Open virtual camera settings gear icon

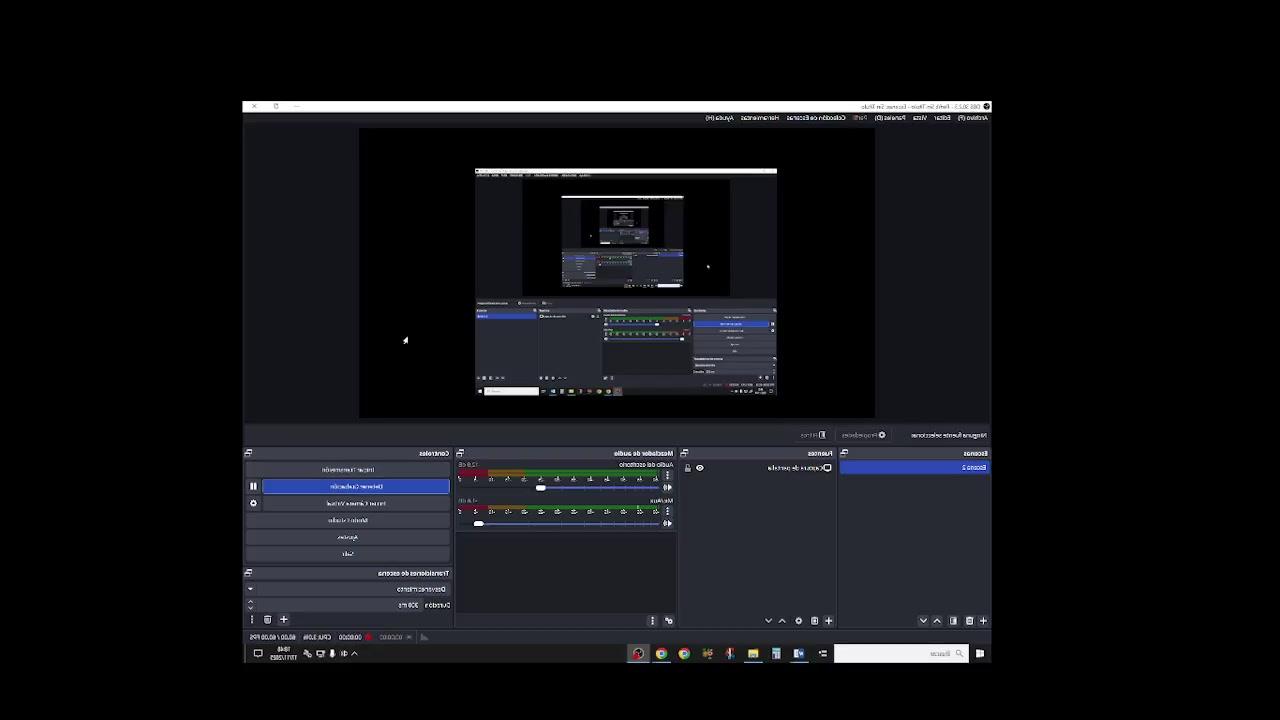(x=253, y=503)
